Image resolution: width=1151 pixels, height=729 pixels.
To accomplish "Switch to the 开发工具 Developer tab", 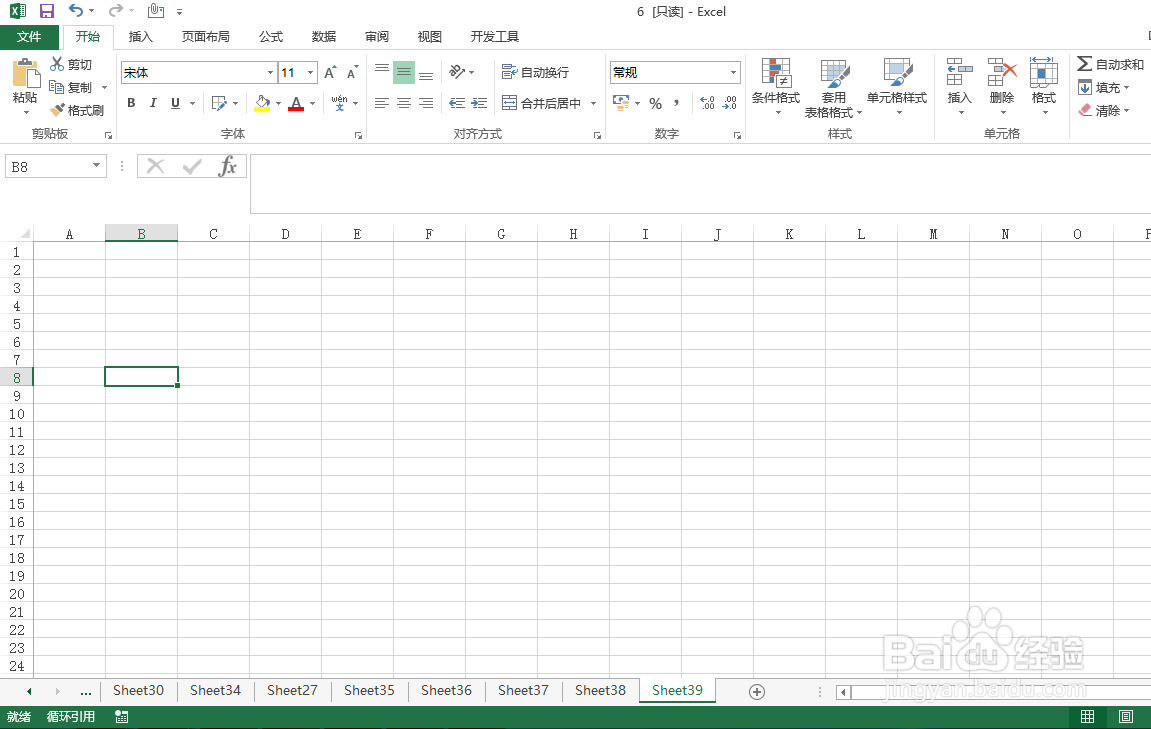I will [495, 37].
